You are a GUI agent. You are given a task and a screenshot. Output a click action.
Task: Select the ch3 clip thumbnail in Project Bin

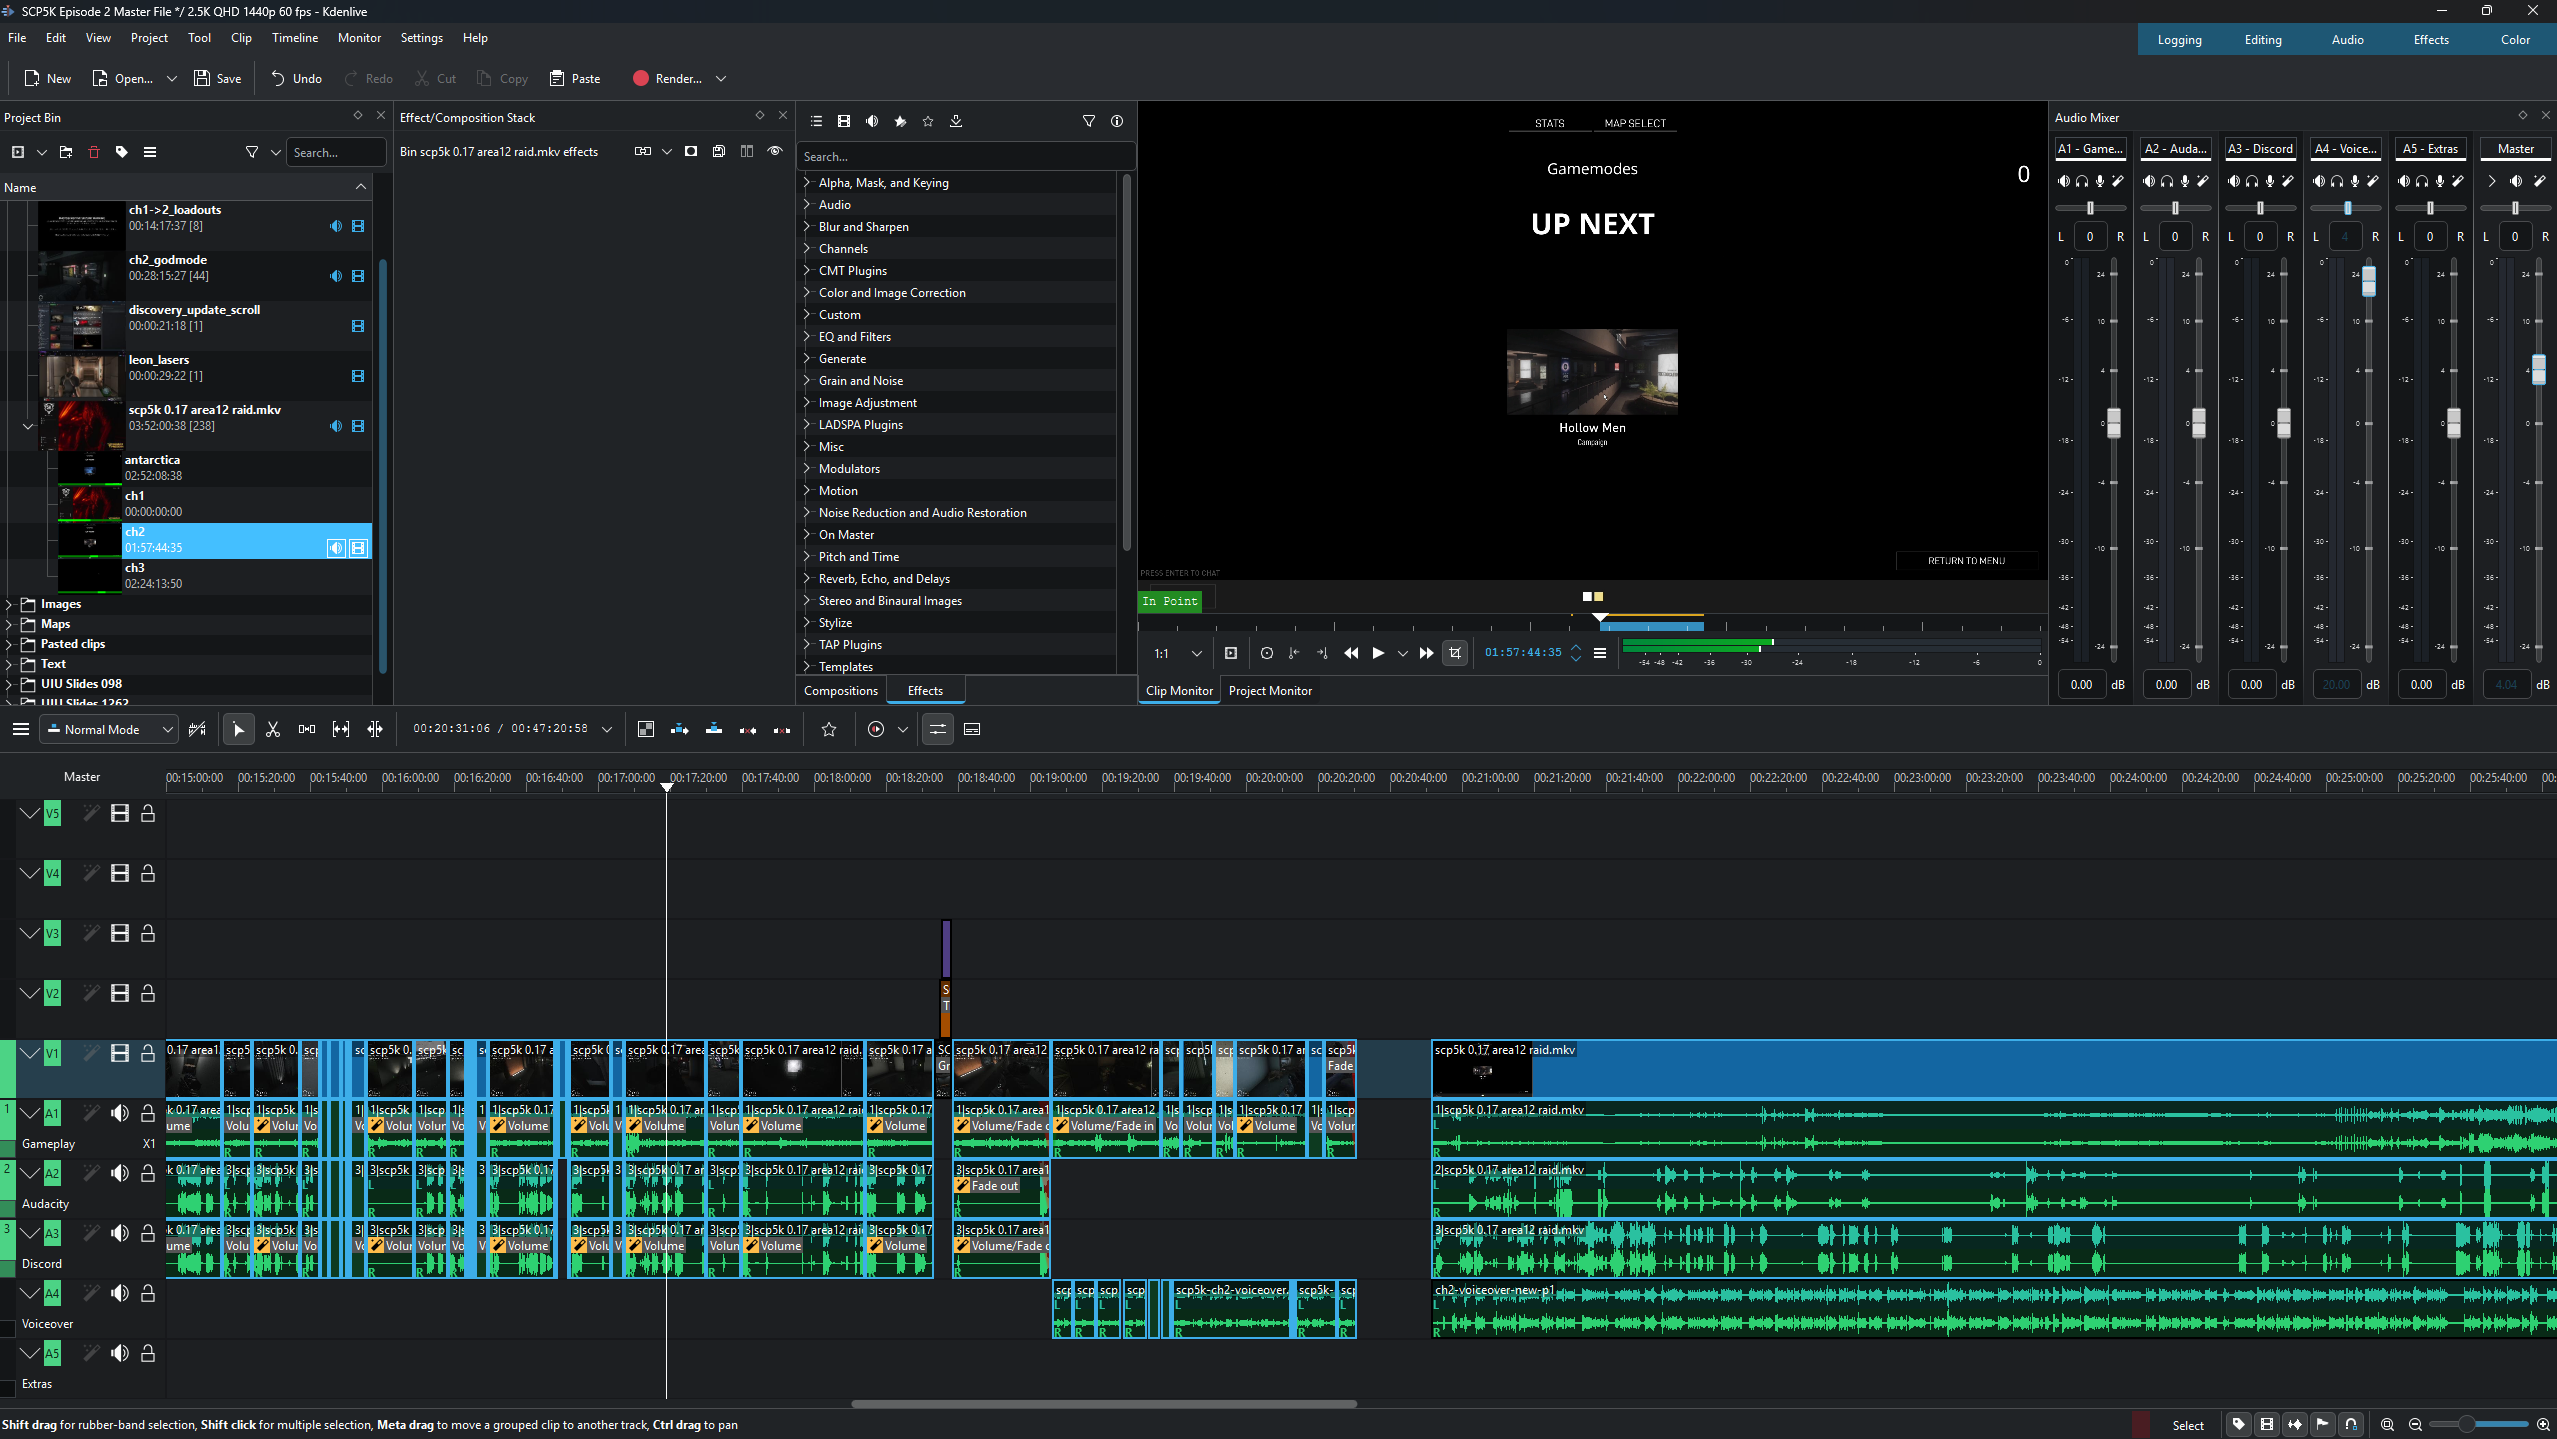click(90, 575)
